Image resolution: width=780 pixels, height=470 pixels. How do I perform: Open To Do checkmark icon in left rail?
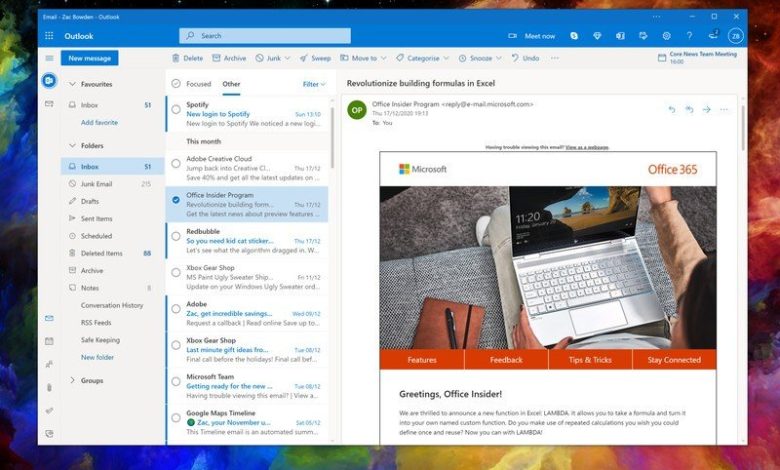49,410
